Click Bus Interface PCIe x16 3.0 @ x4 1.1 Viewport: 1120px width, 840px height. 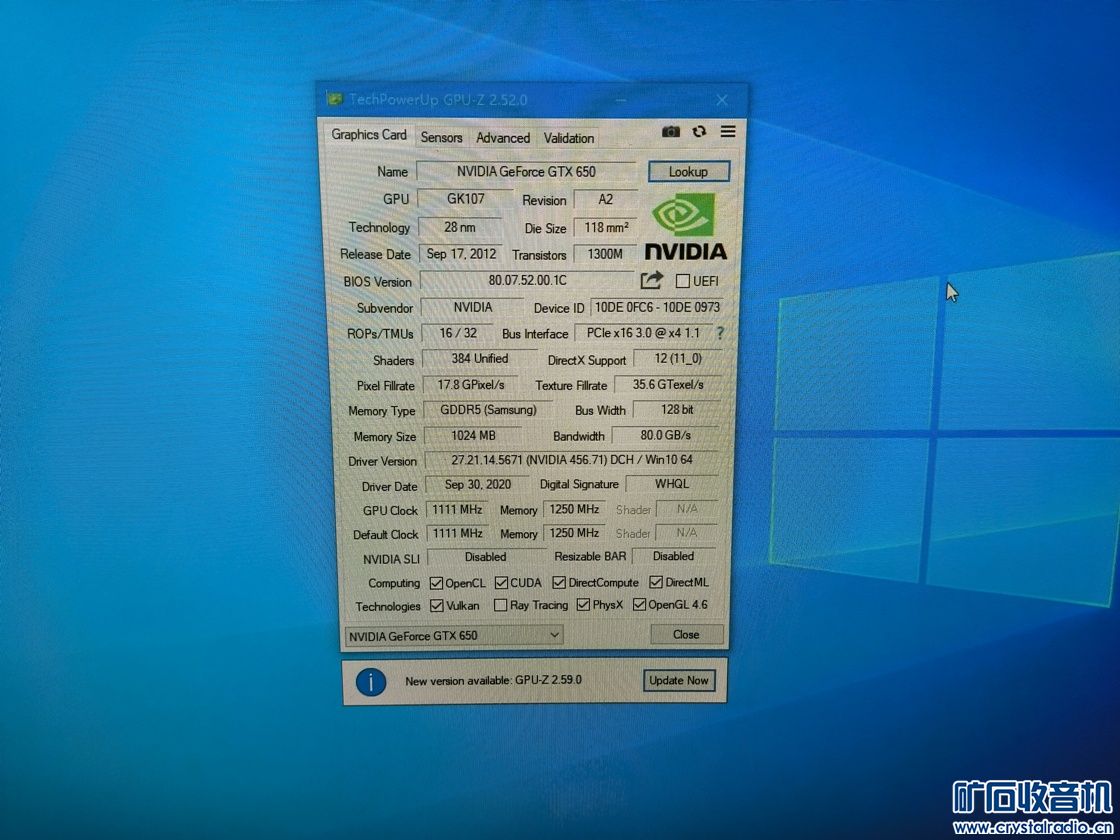click(643, 333)
